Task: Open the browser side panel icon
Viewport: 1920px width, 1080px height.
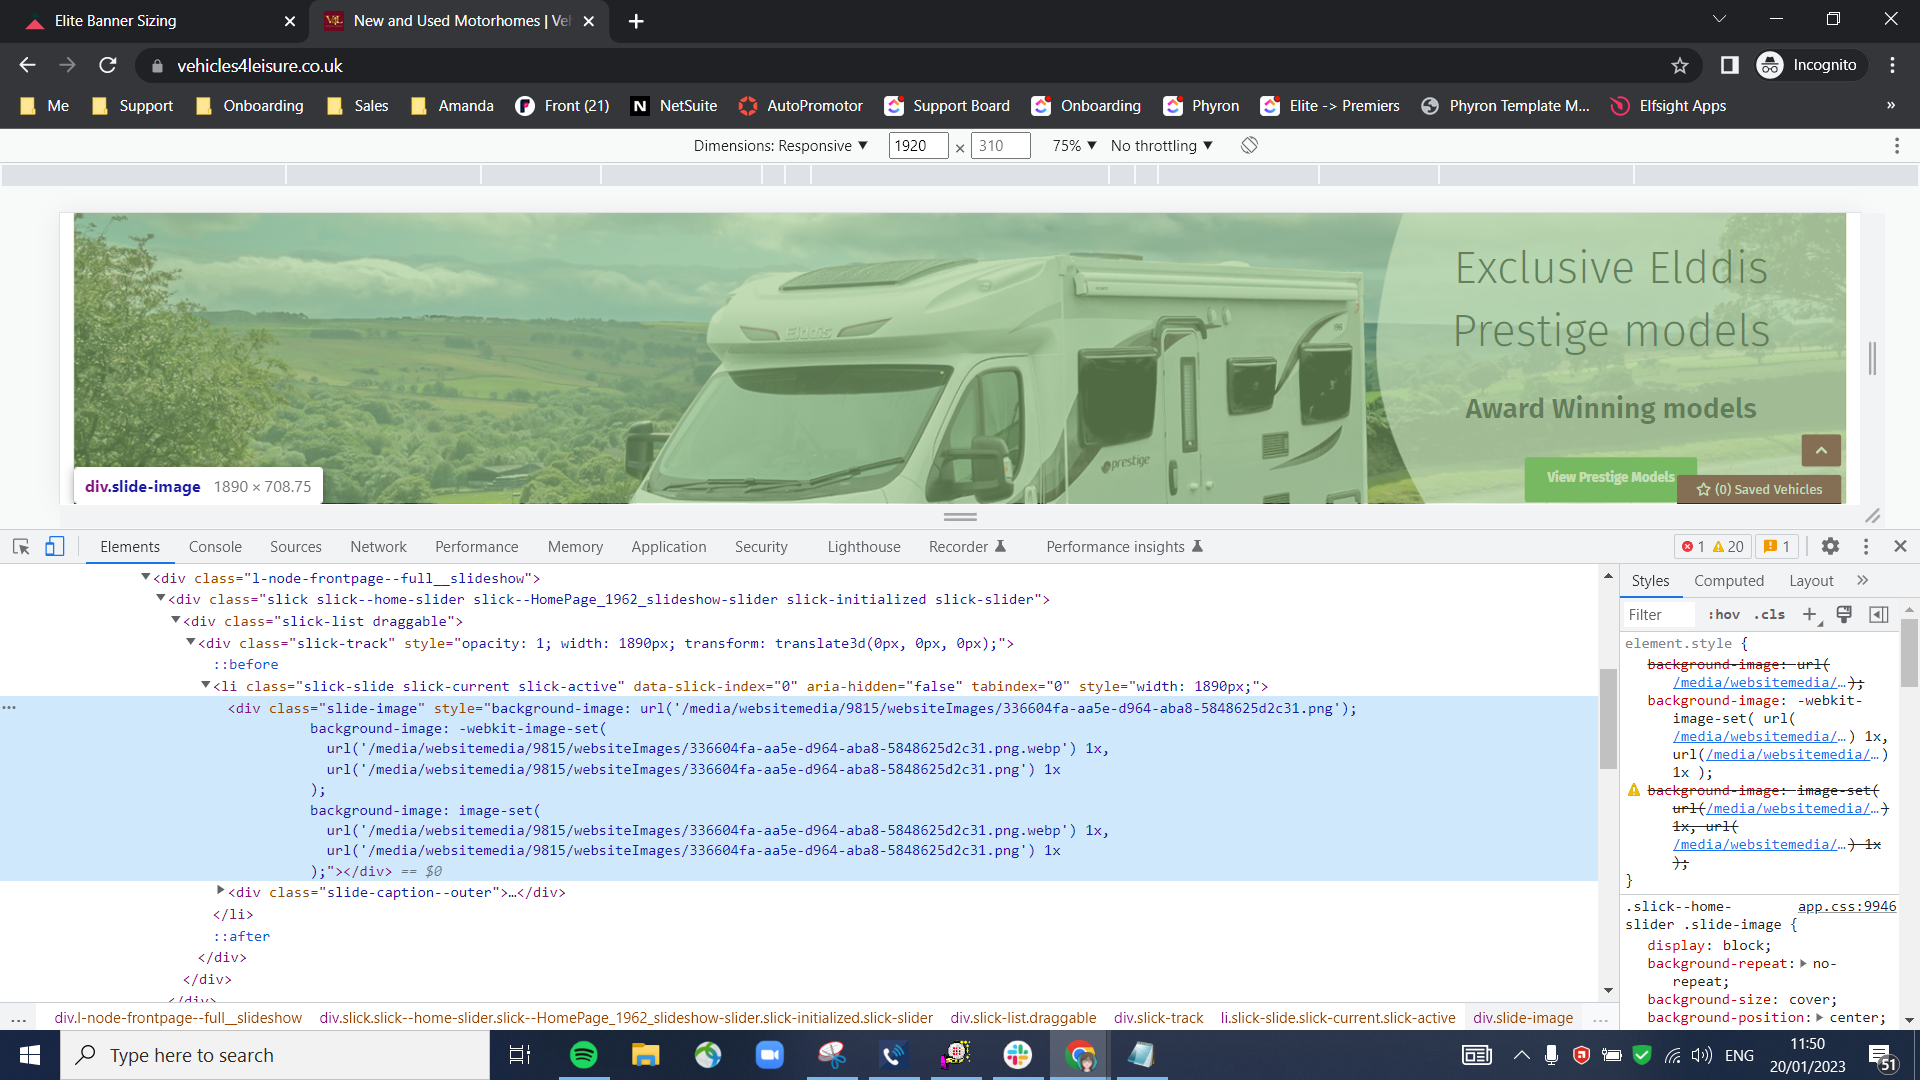Action: point(1729,66)
